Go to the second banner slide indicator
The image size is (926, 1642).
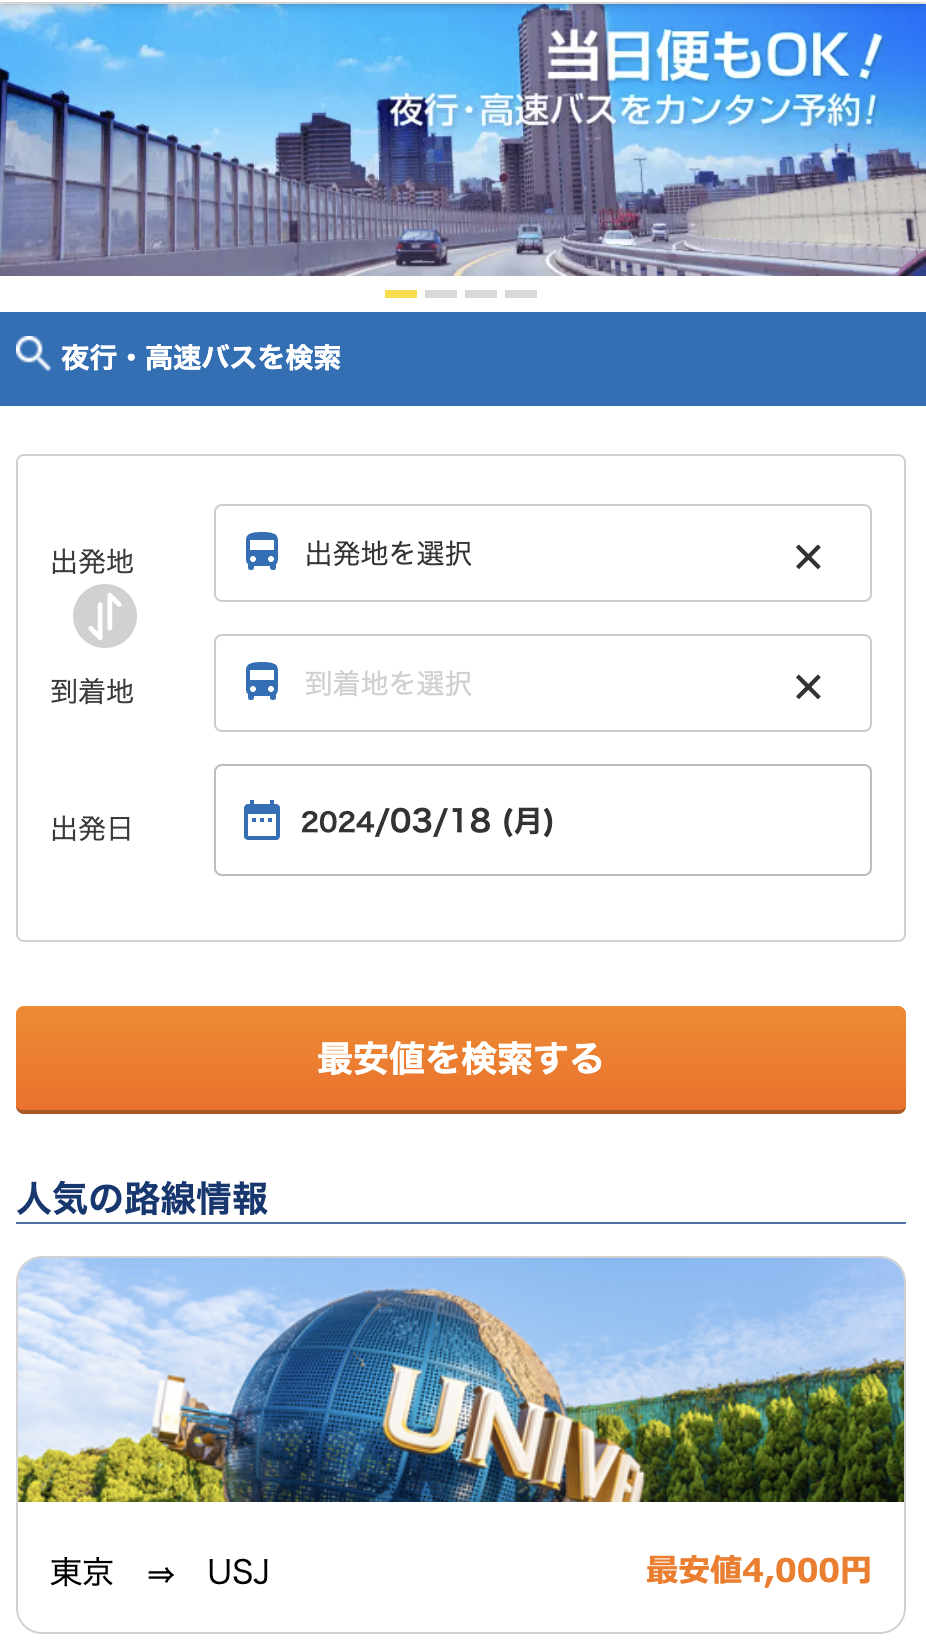[x=441, y=294]
